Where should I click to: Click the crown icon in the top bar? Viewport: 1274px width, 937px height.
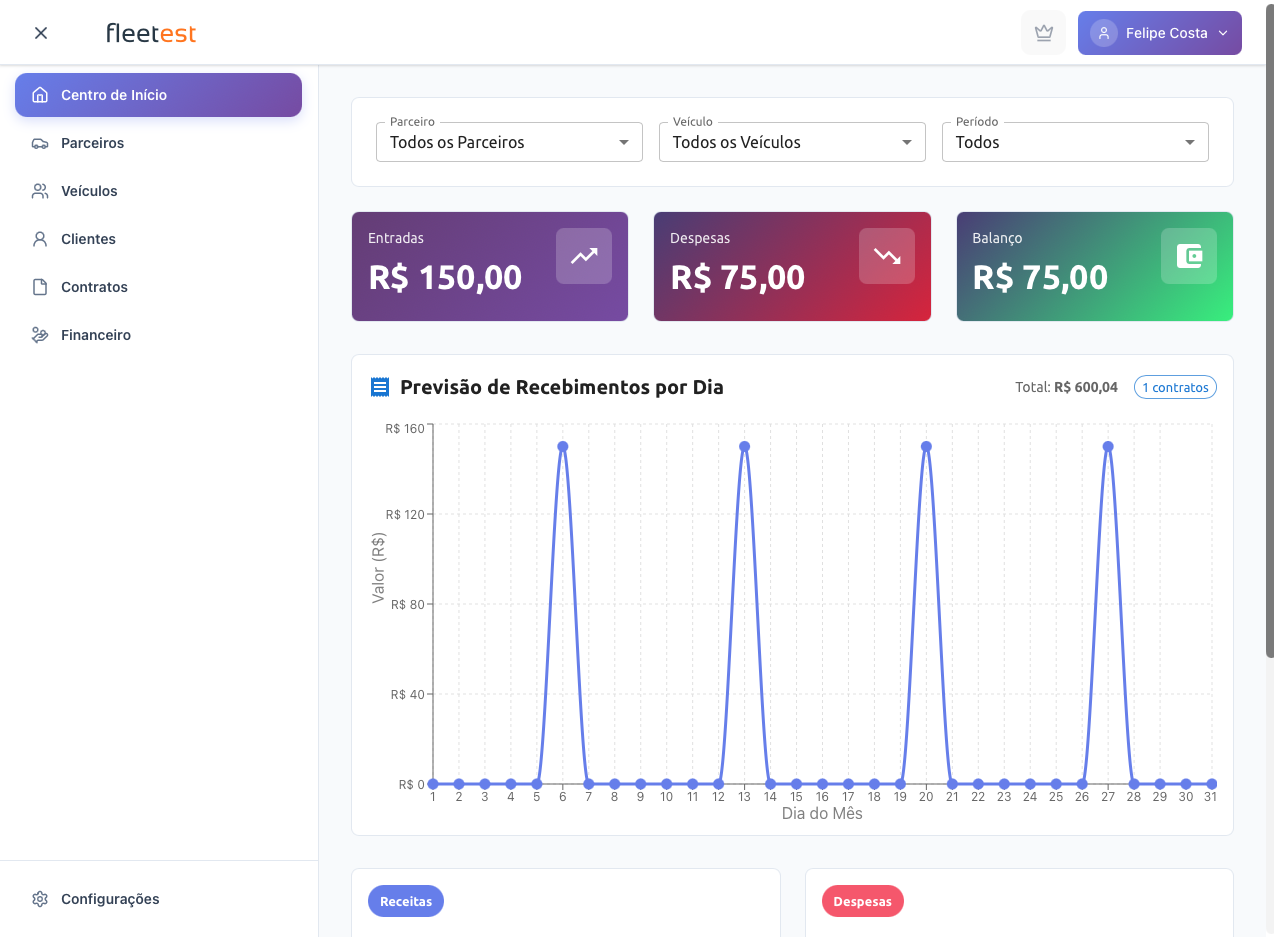click(x=1043, y=32)
